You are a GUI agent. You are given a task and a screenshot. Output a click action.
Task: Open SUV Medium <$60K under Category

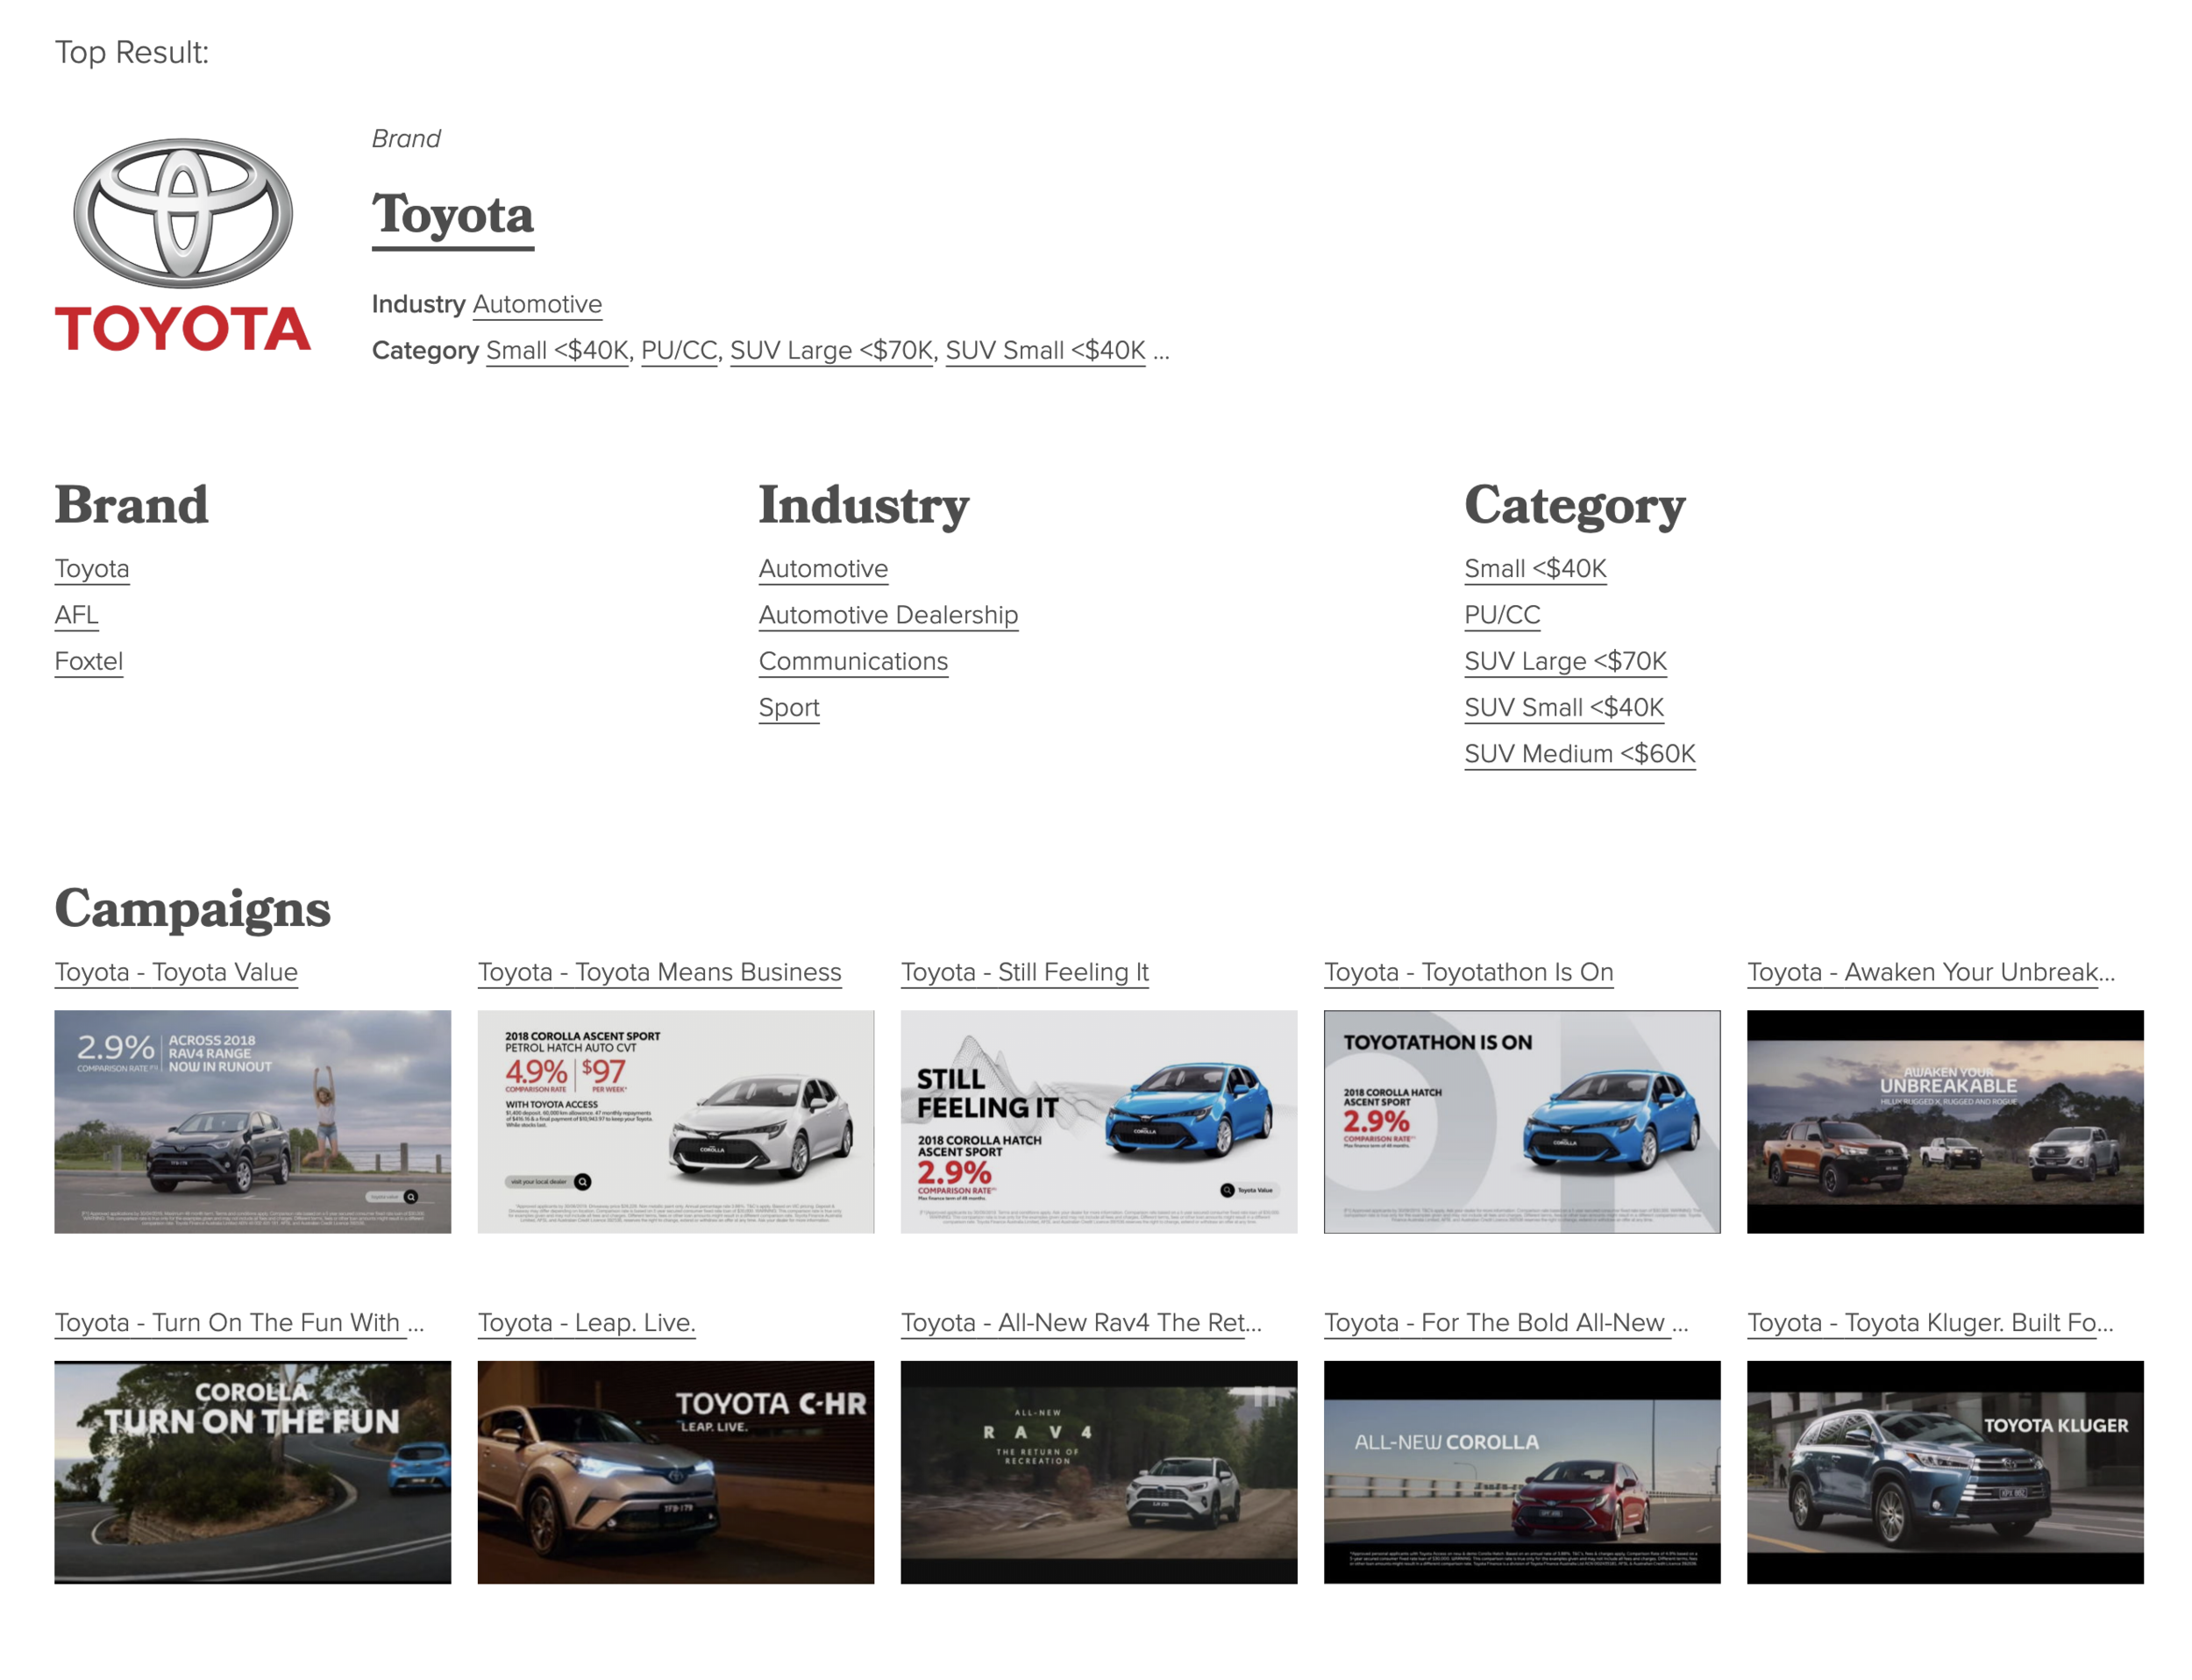pos(1580,753)
